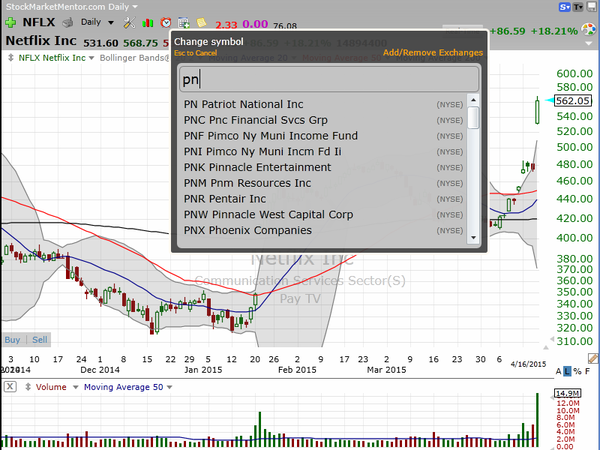Toggle the L logarithmic scale option
This screenshot has height=450, width=600.
click(x=567, y=371)
